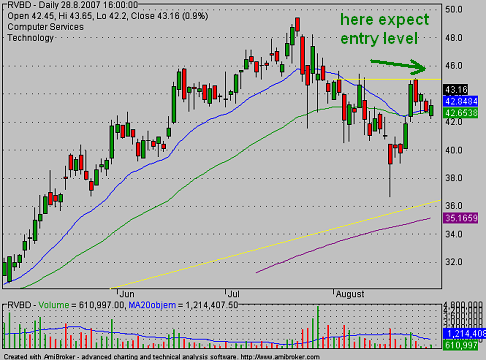This screenshot has height=360, width=486.
Task: Click the Jul month marker on time axis
Action: [x=234, y=294]
